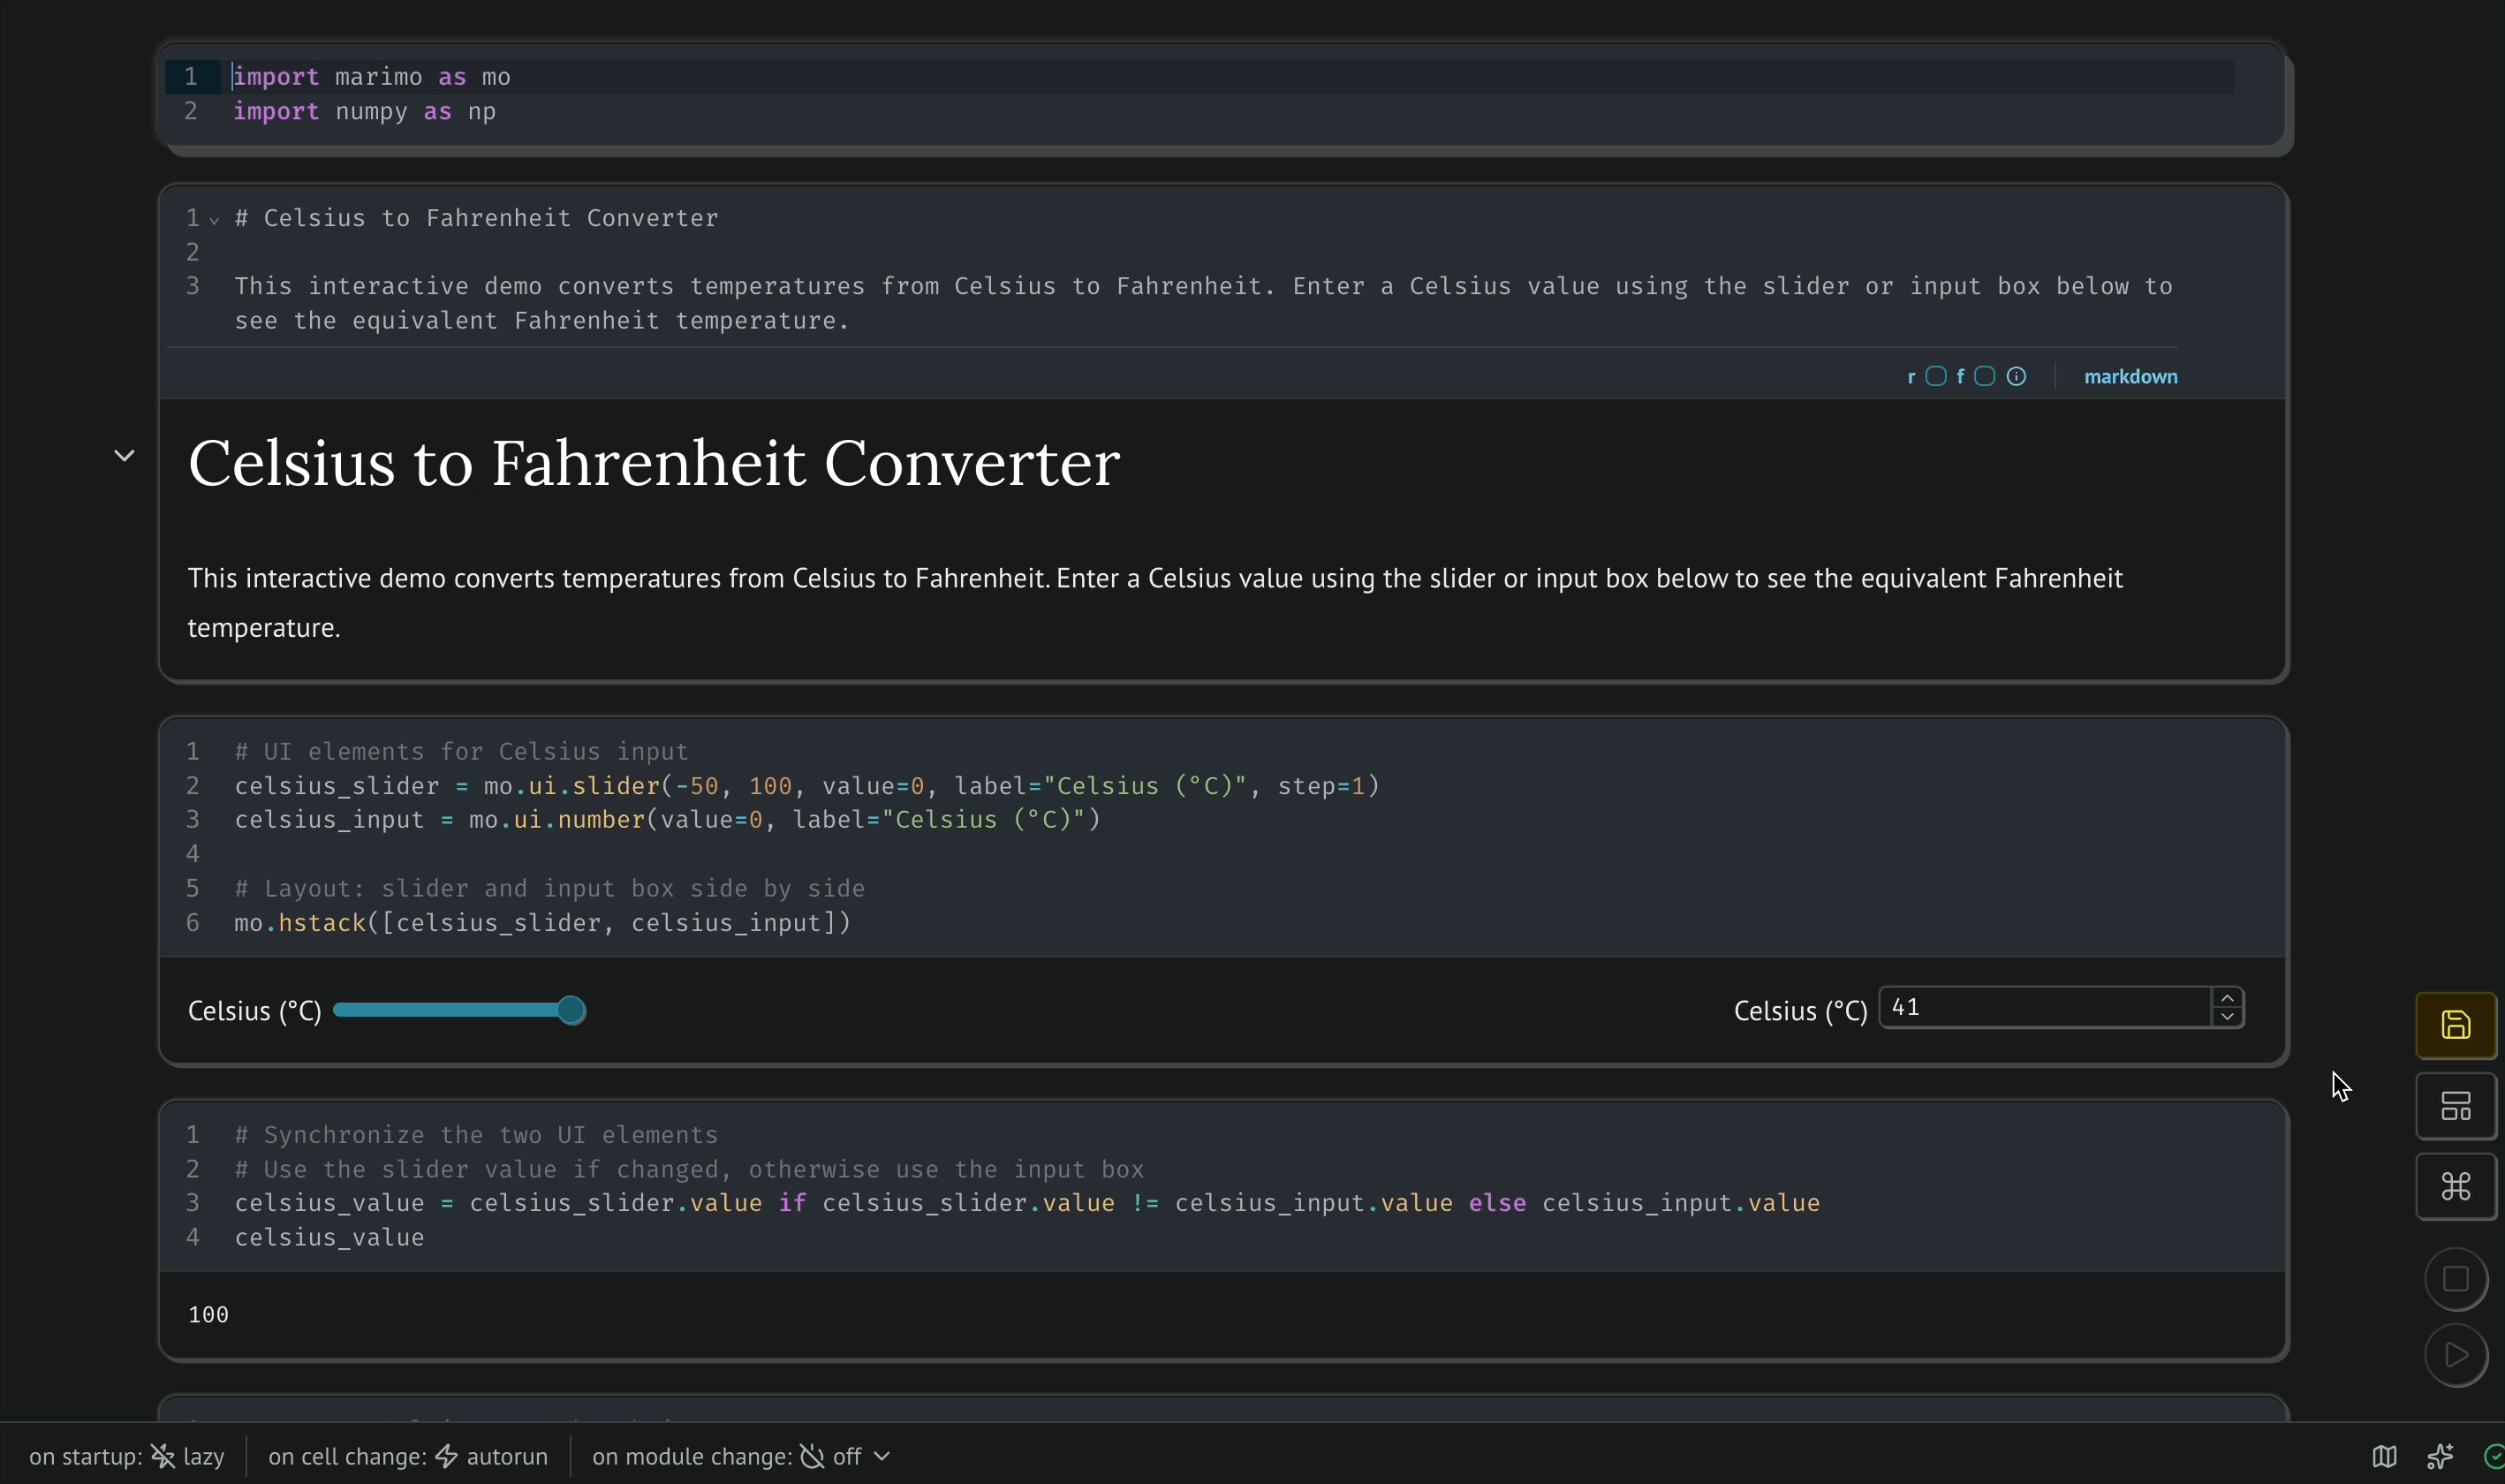
Task: Open the command palette icon
Action: click(x=2455, y=1186)
